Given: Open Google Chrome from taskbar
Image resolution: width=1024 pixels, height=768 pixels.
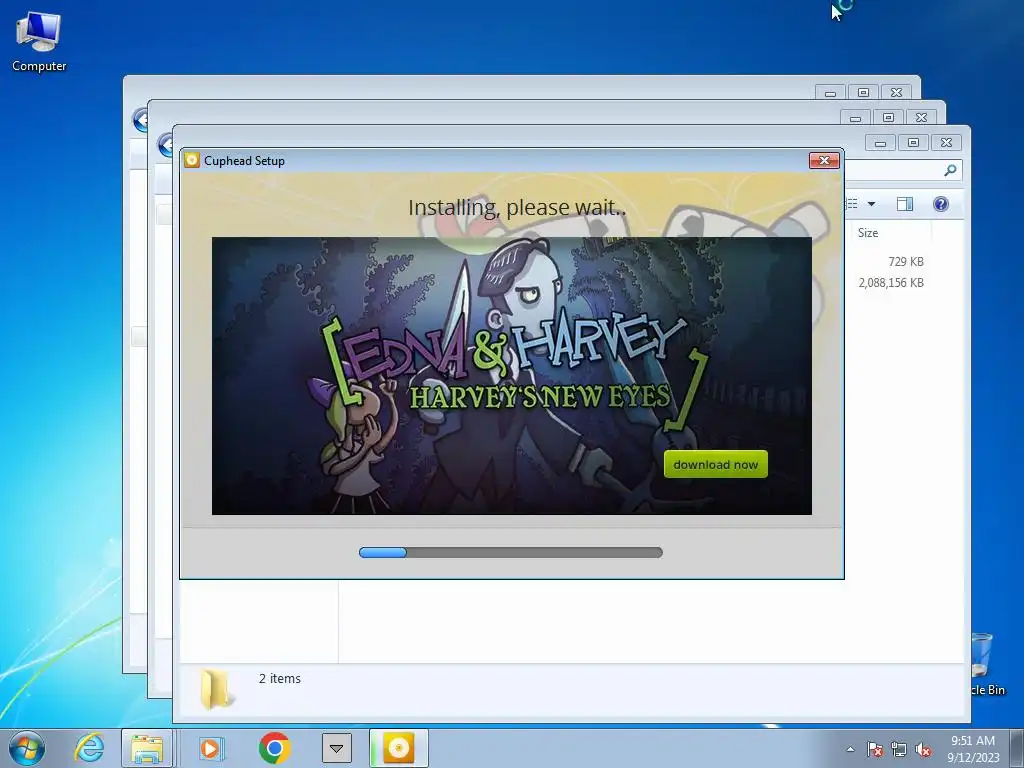Looking at the screenshot, I should (274, 748).
